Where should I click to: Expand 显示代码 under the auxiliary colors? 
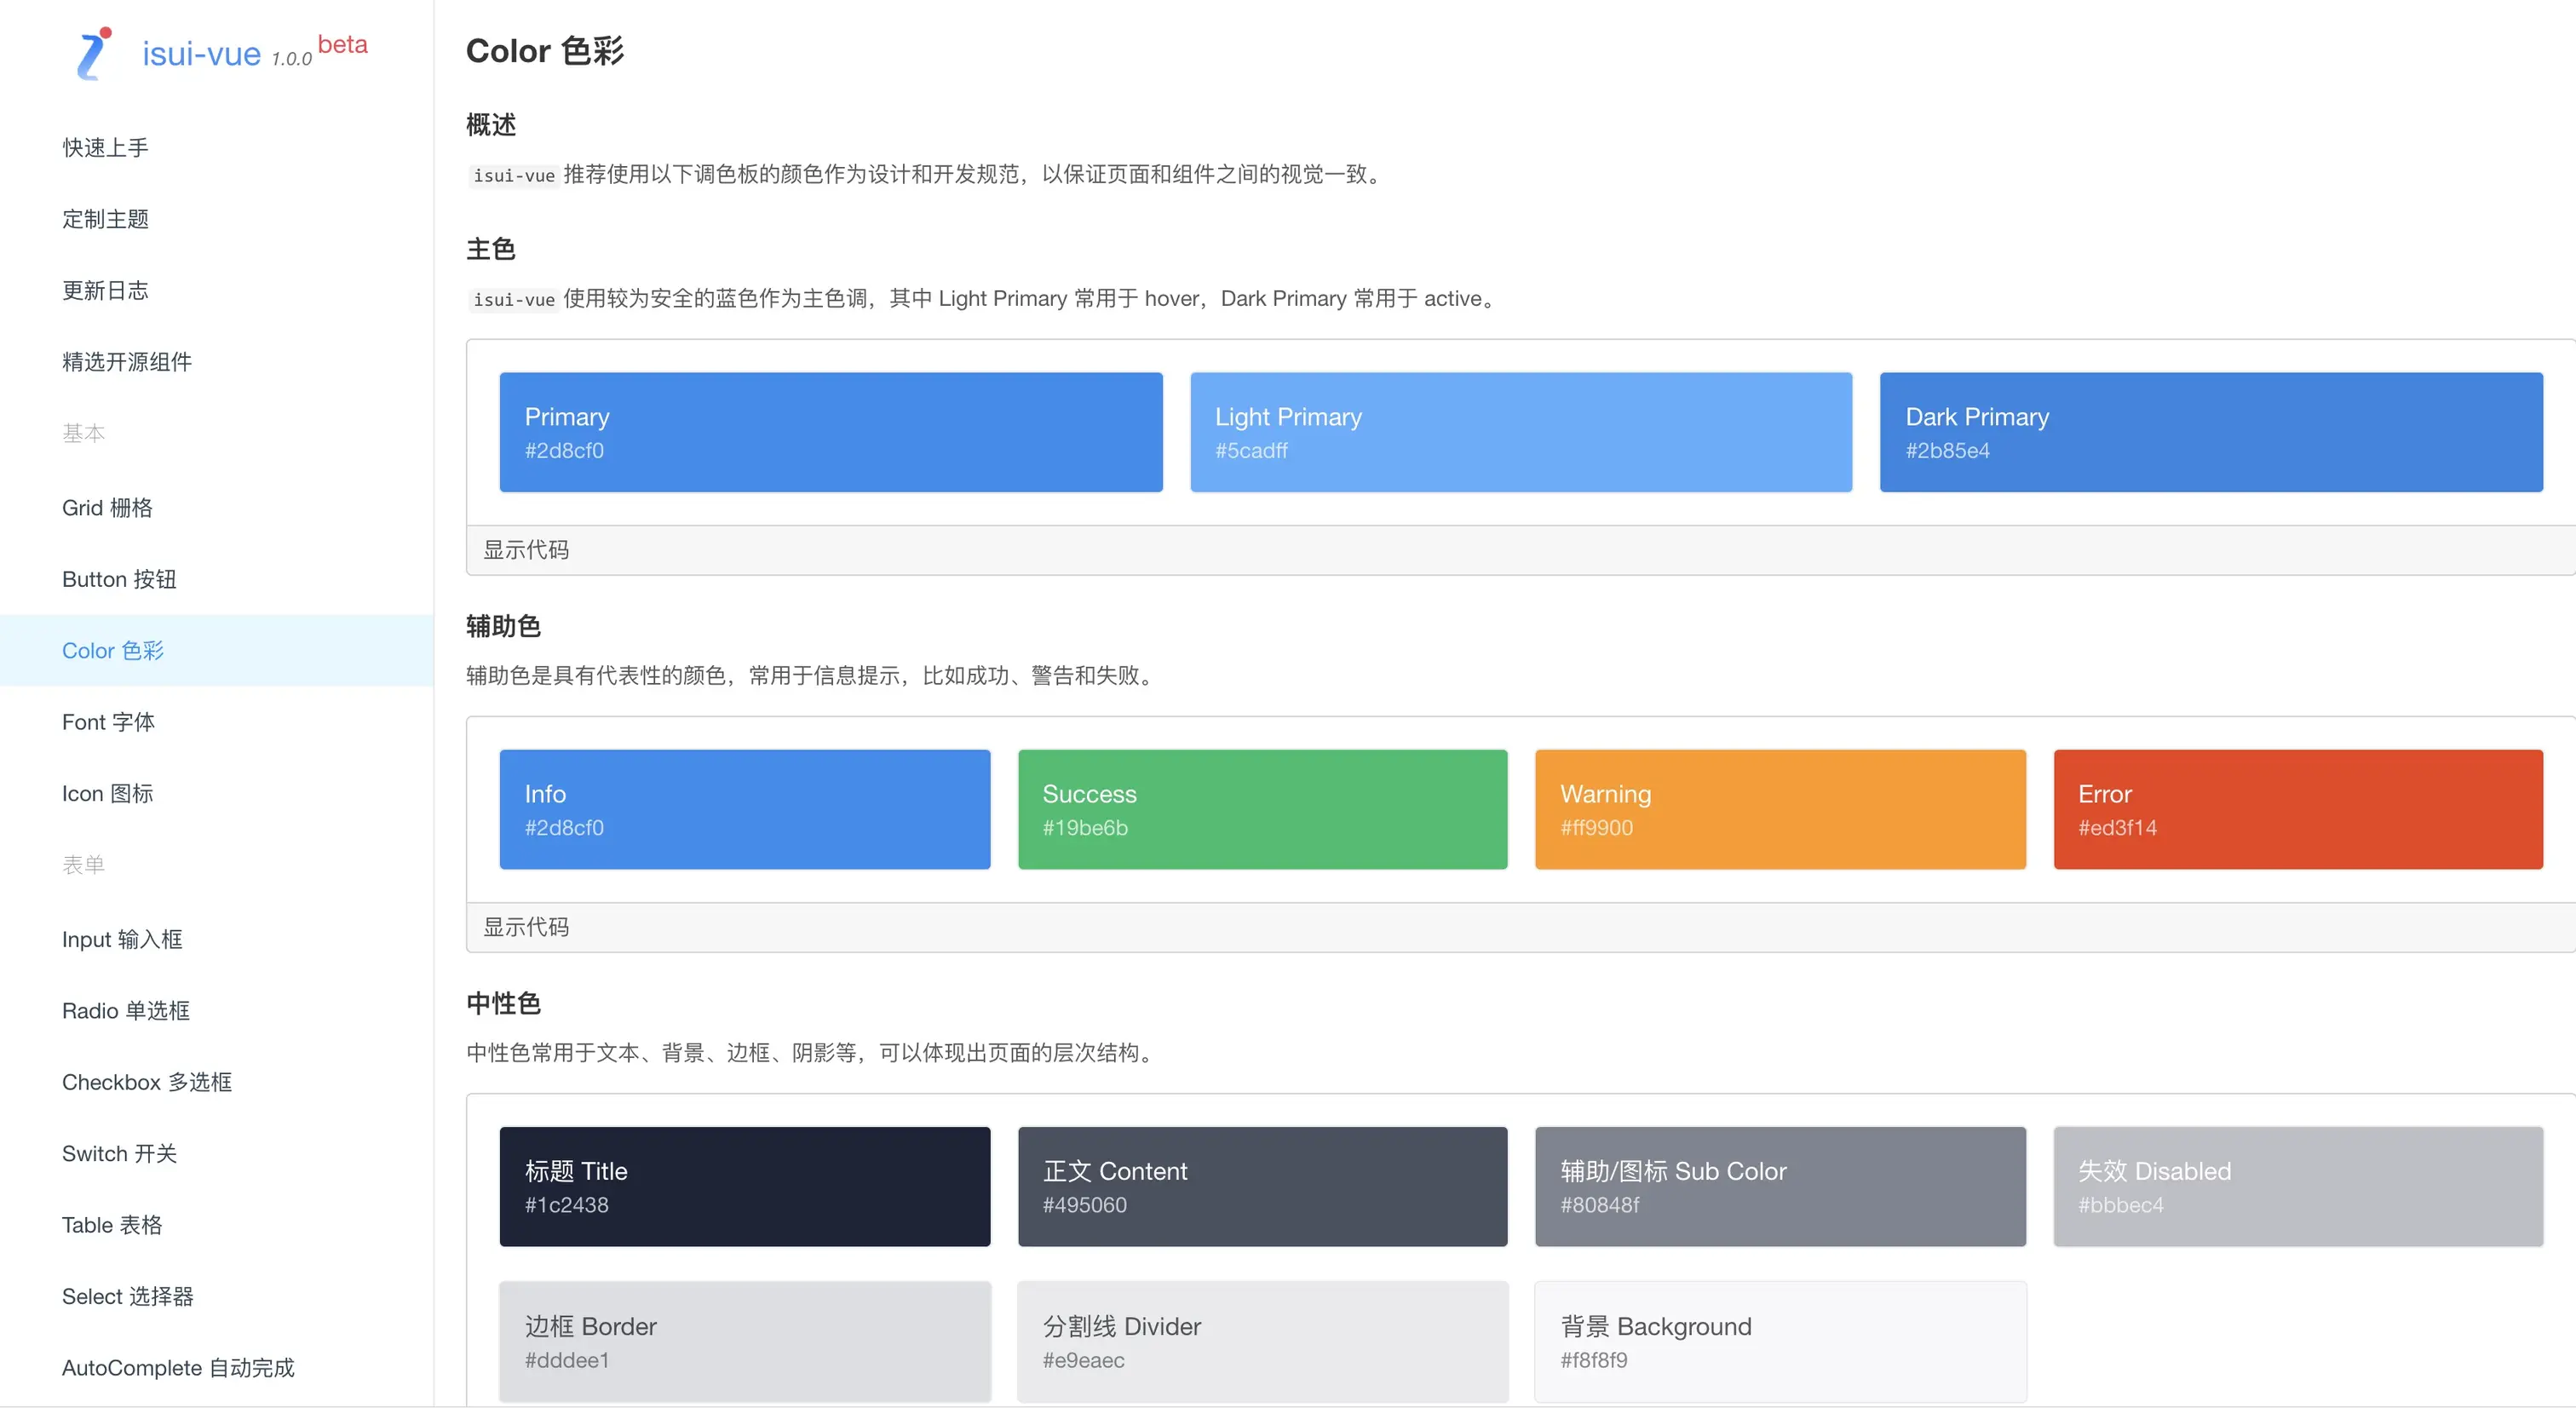(x=526, y=927)
